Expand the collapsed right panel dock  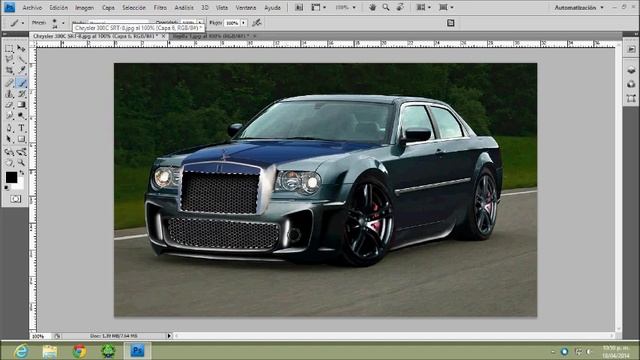[x=635, y=34]
